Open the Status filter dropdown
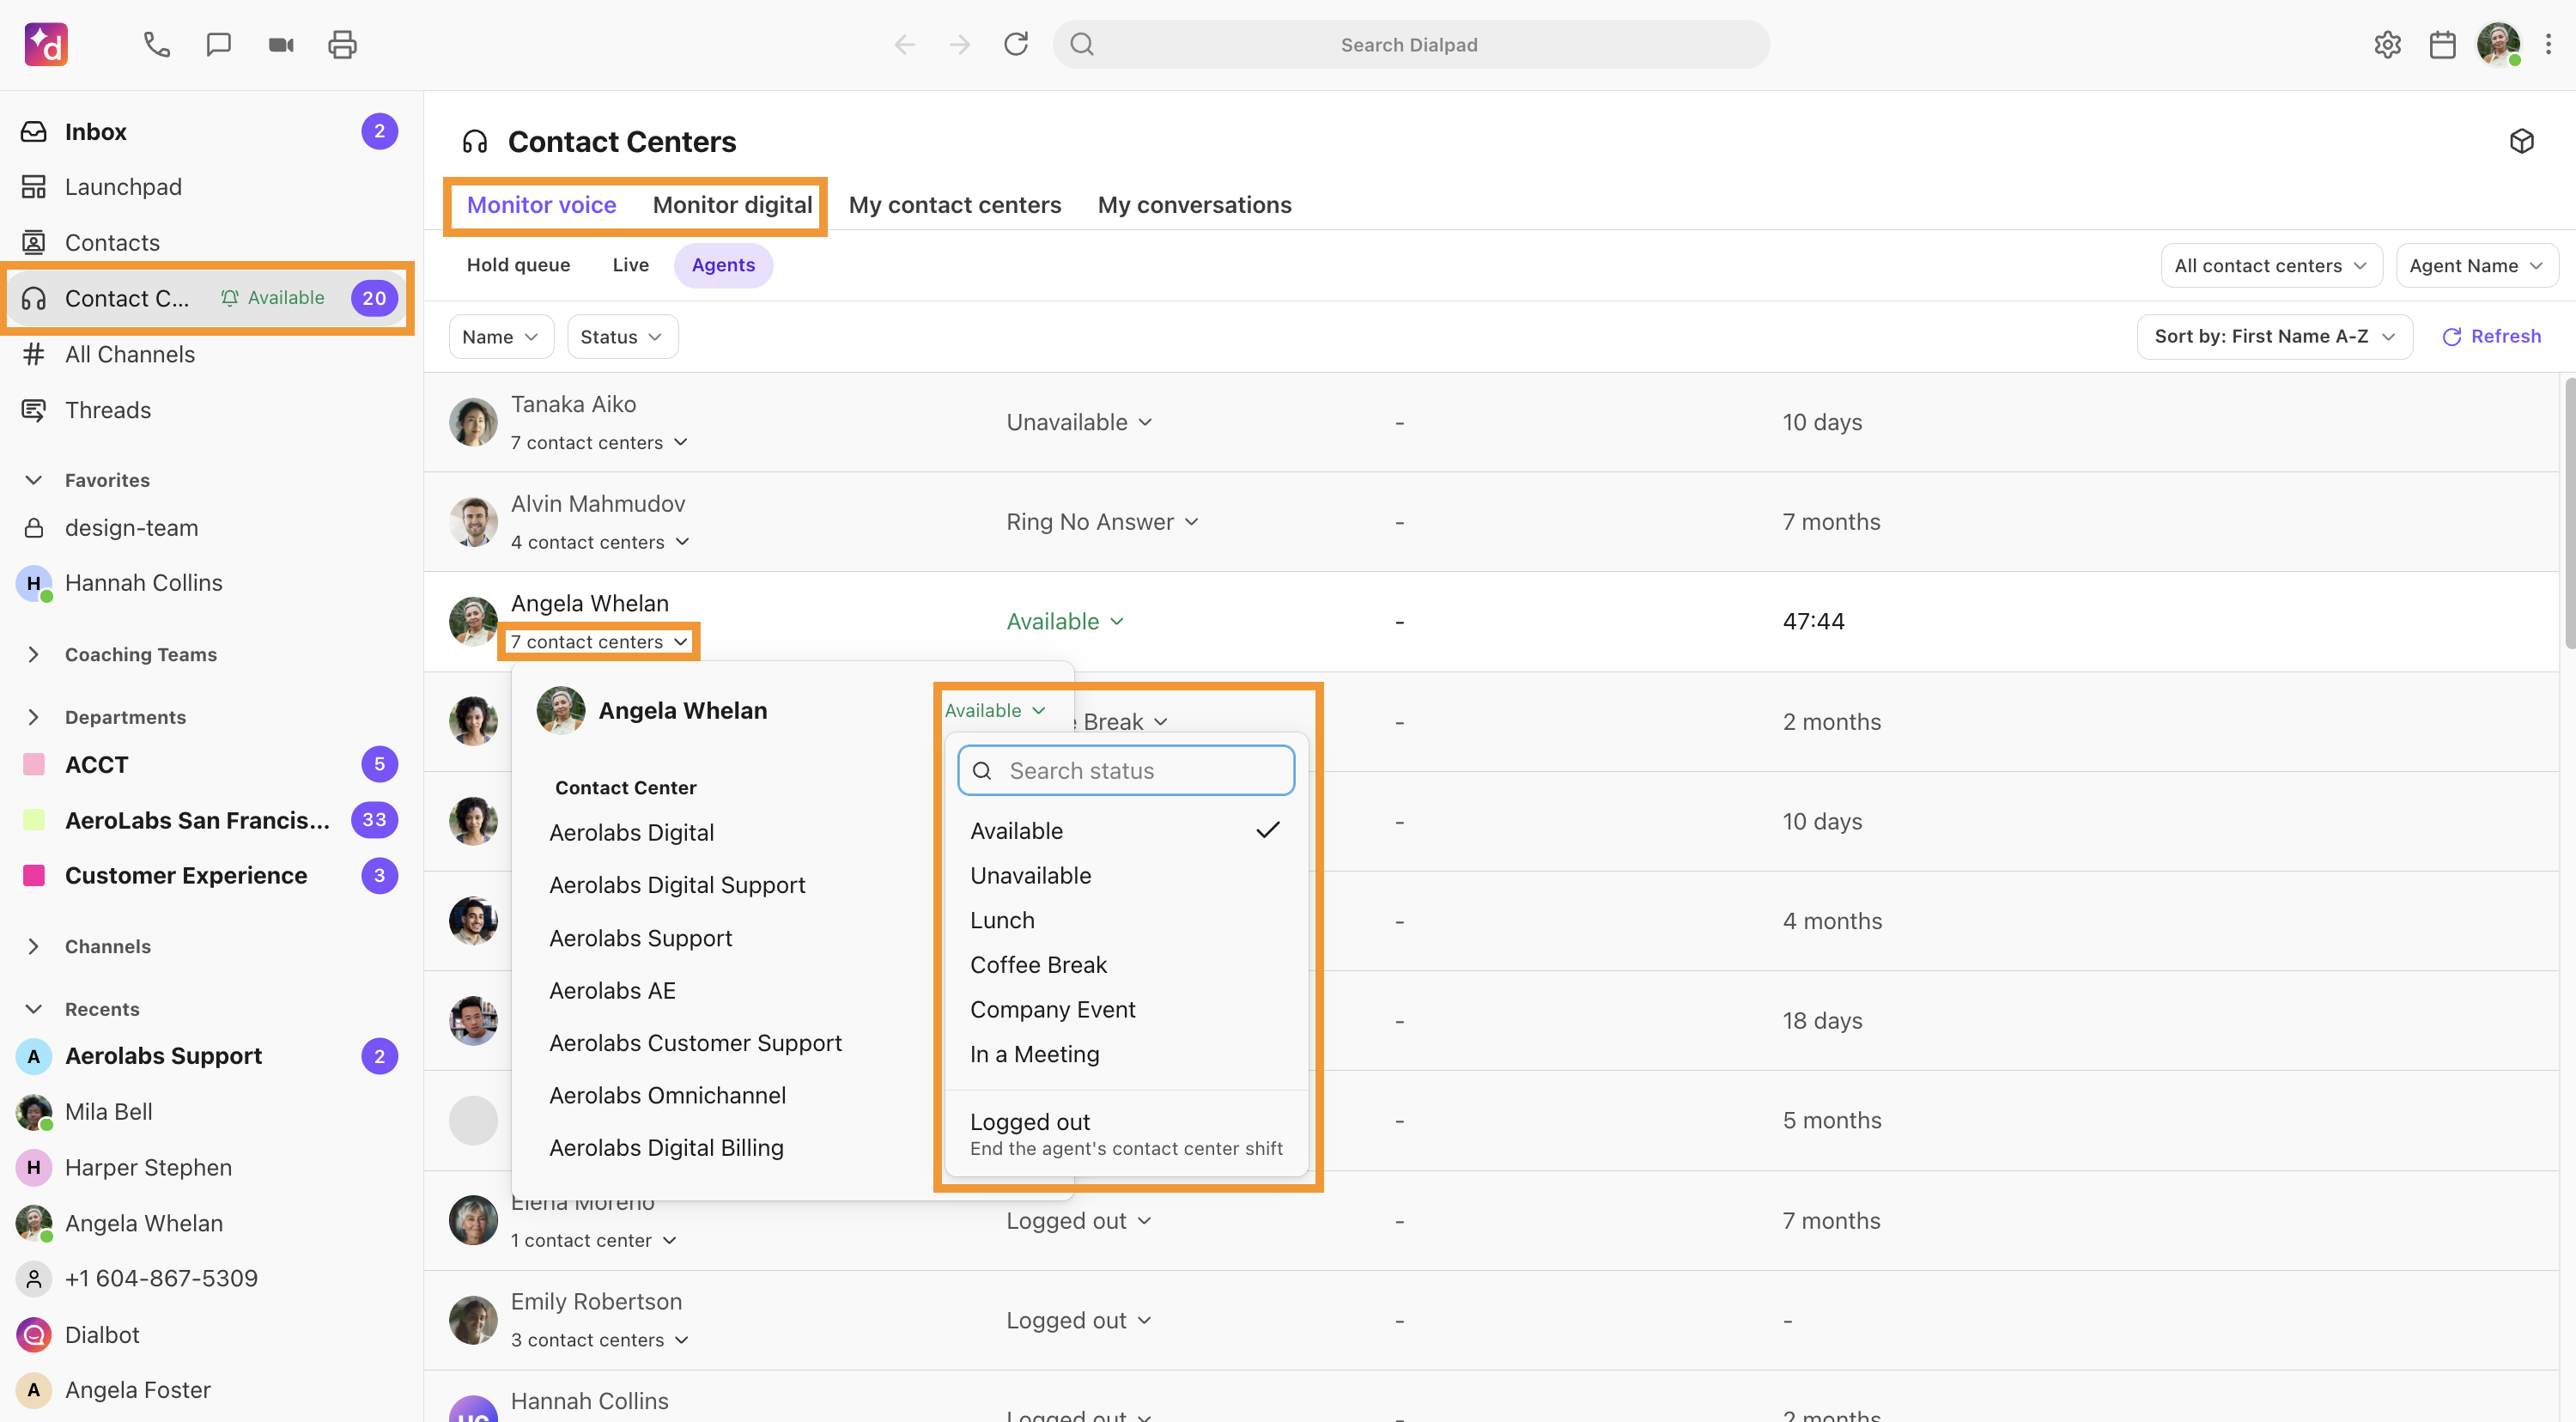 [x=622, y=337]
